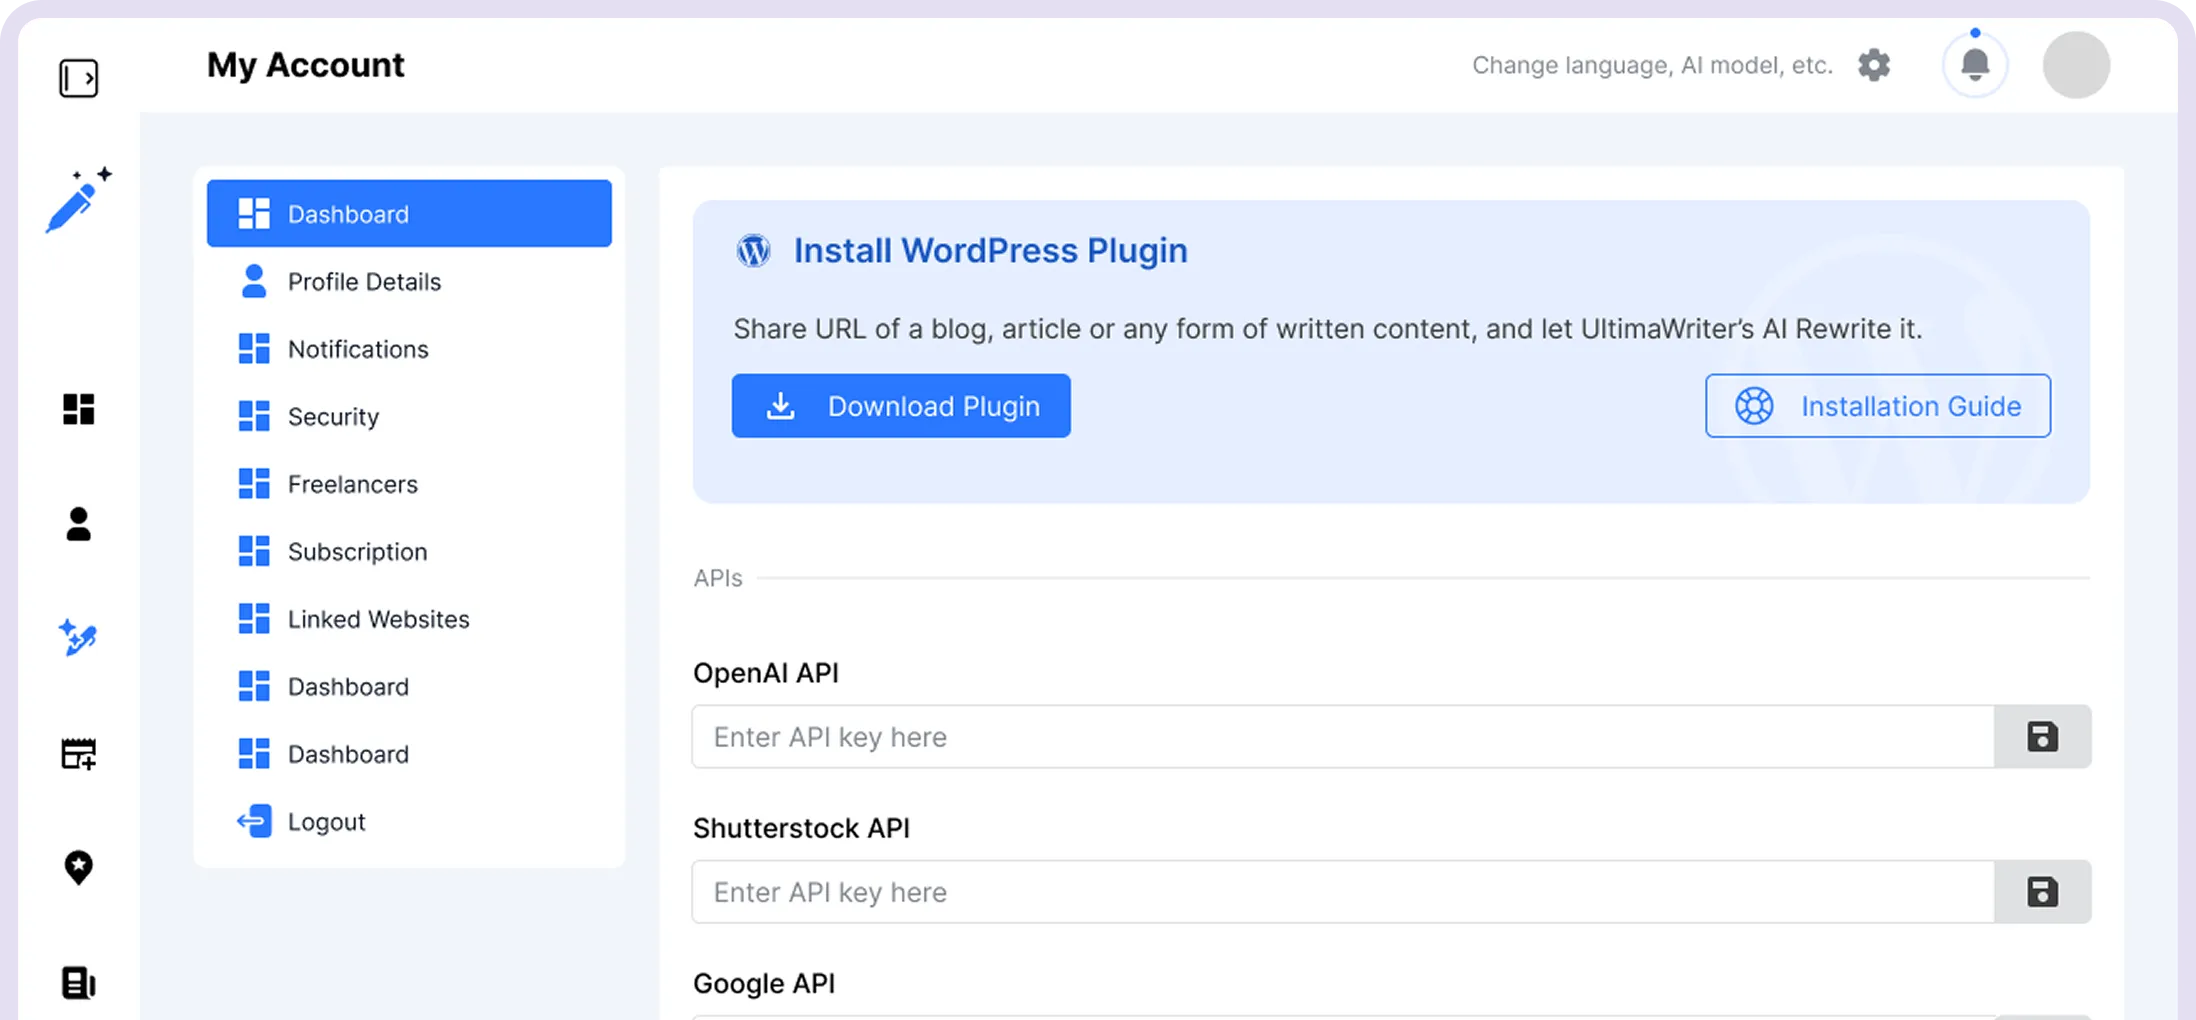Save the OpenAI API key with the disk icon
This screenshot has height=1020, width=2196.
click(2042, 737)
